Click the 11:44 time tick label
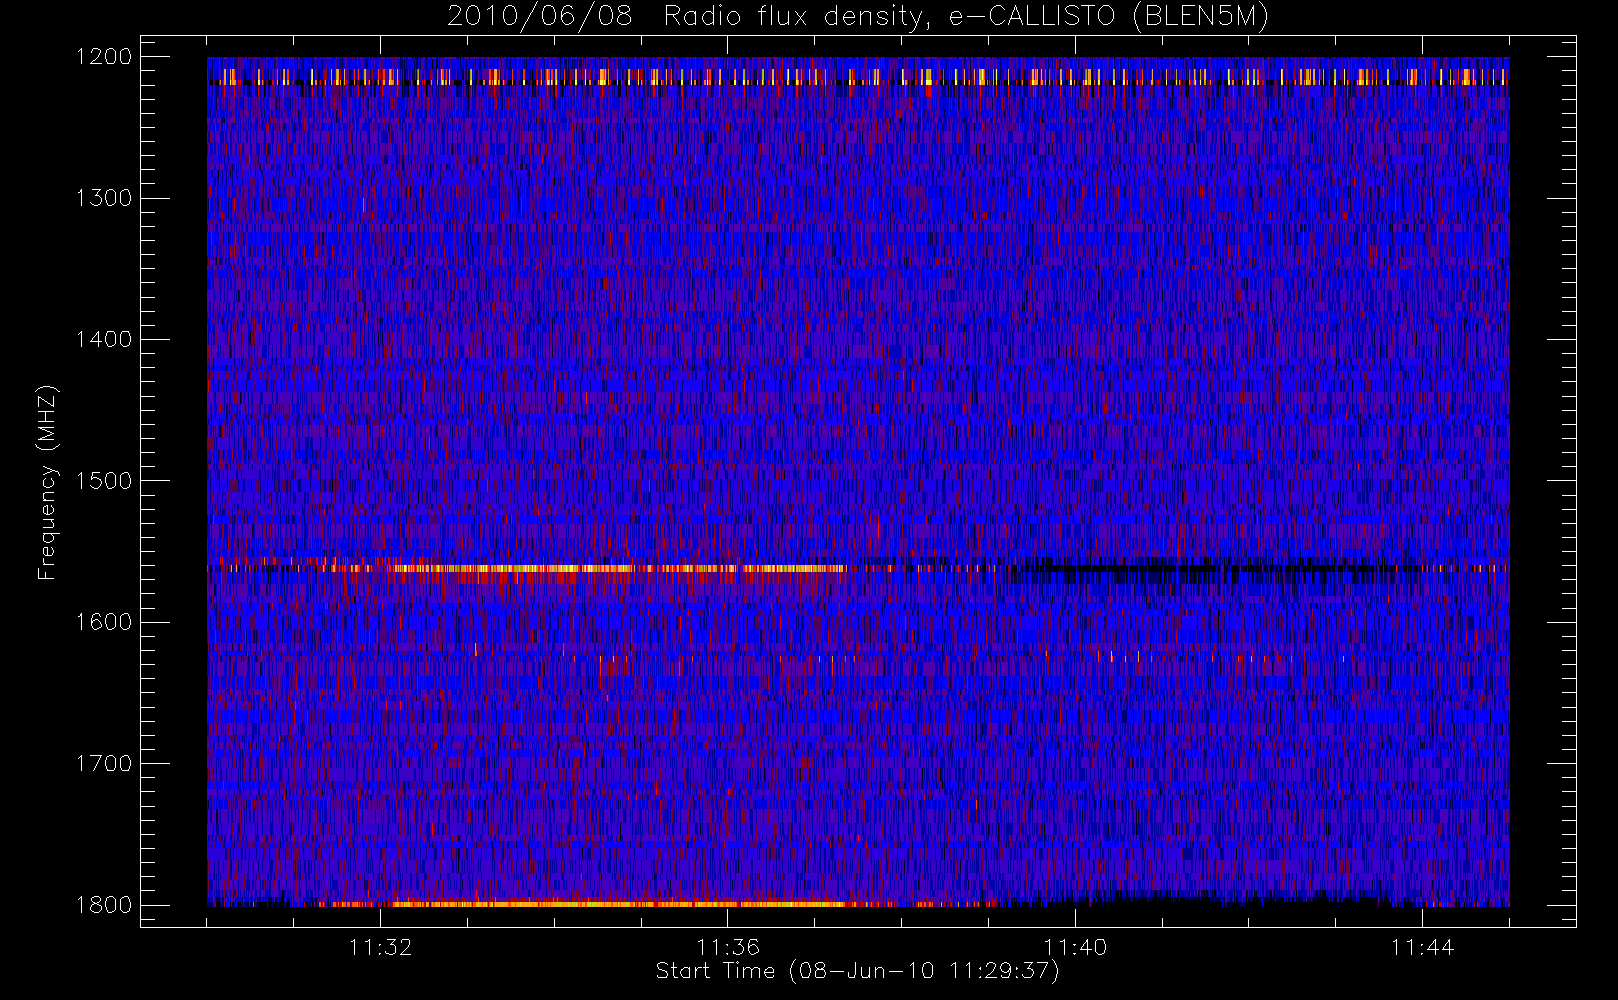 (1422, 947)
